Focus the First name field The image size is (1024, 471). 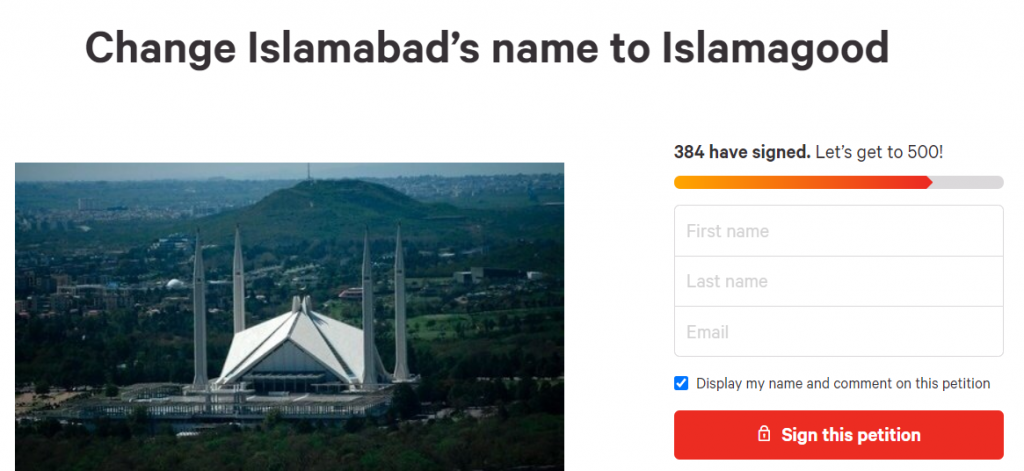coord(838,231)
